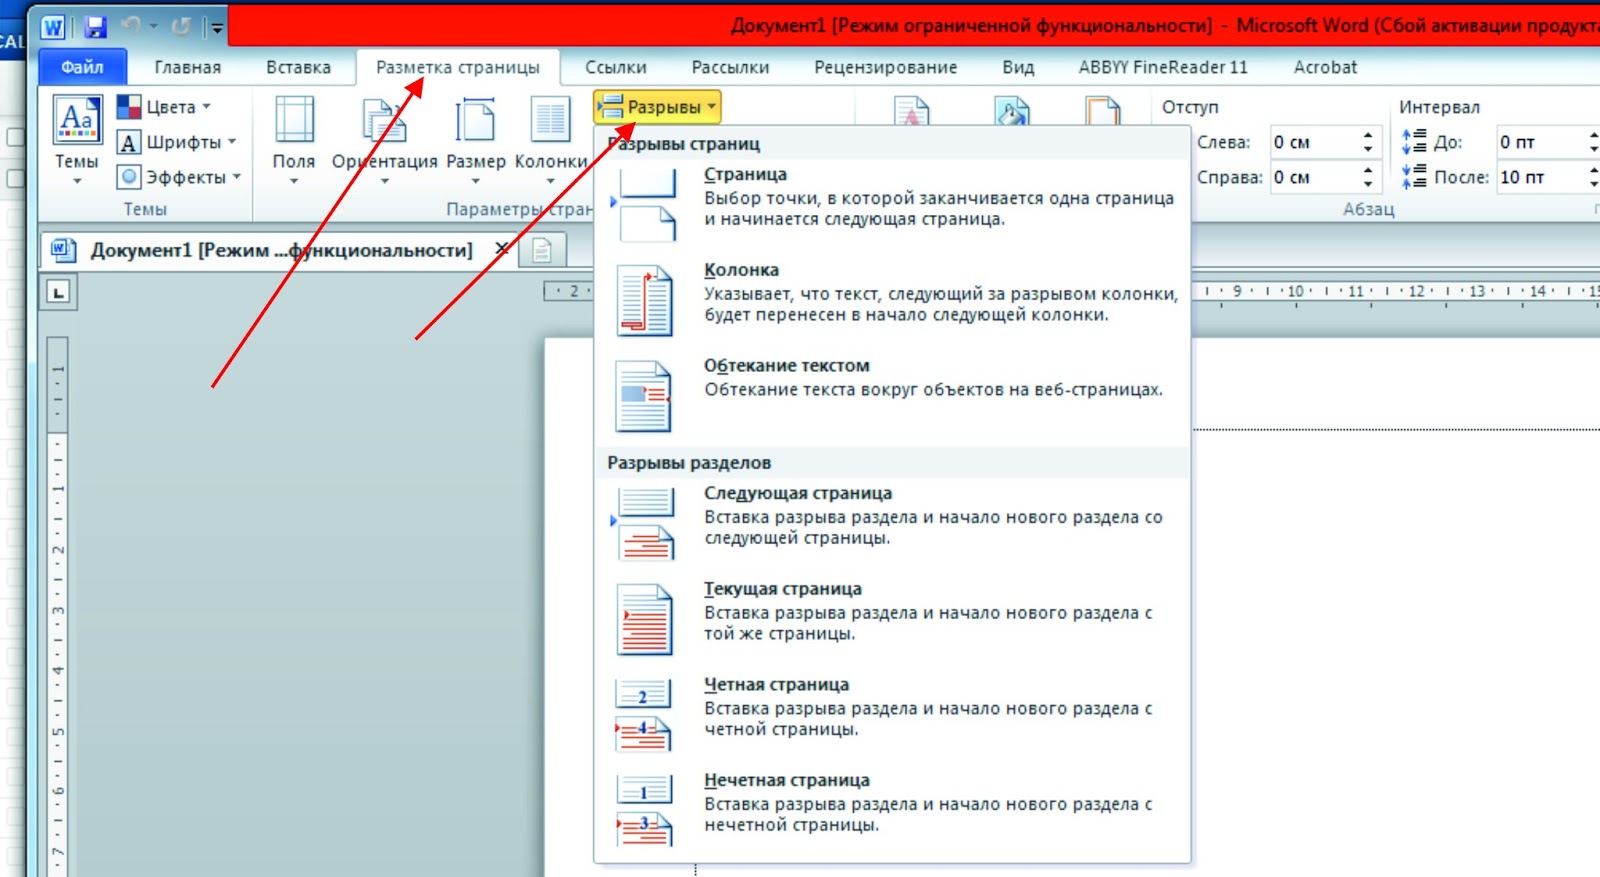Click the watermark icon in the ribbon
Screen dimensions: 1600x877
[911, 111]
